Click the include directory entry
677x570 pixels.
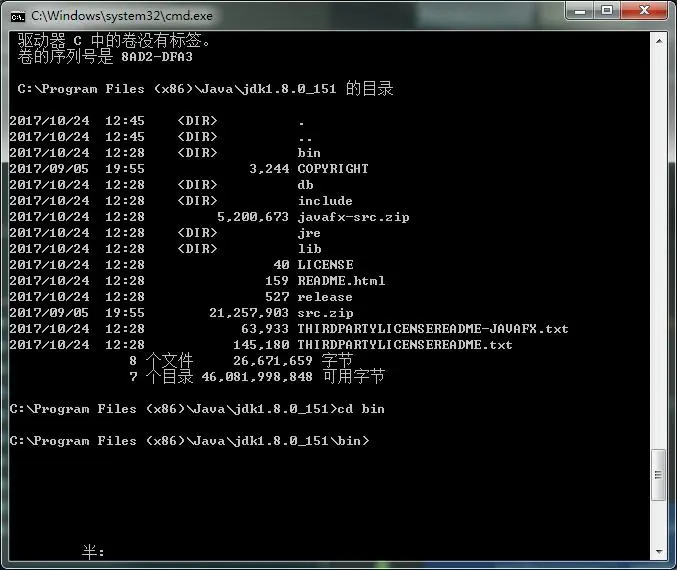[325, 201]
